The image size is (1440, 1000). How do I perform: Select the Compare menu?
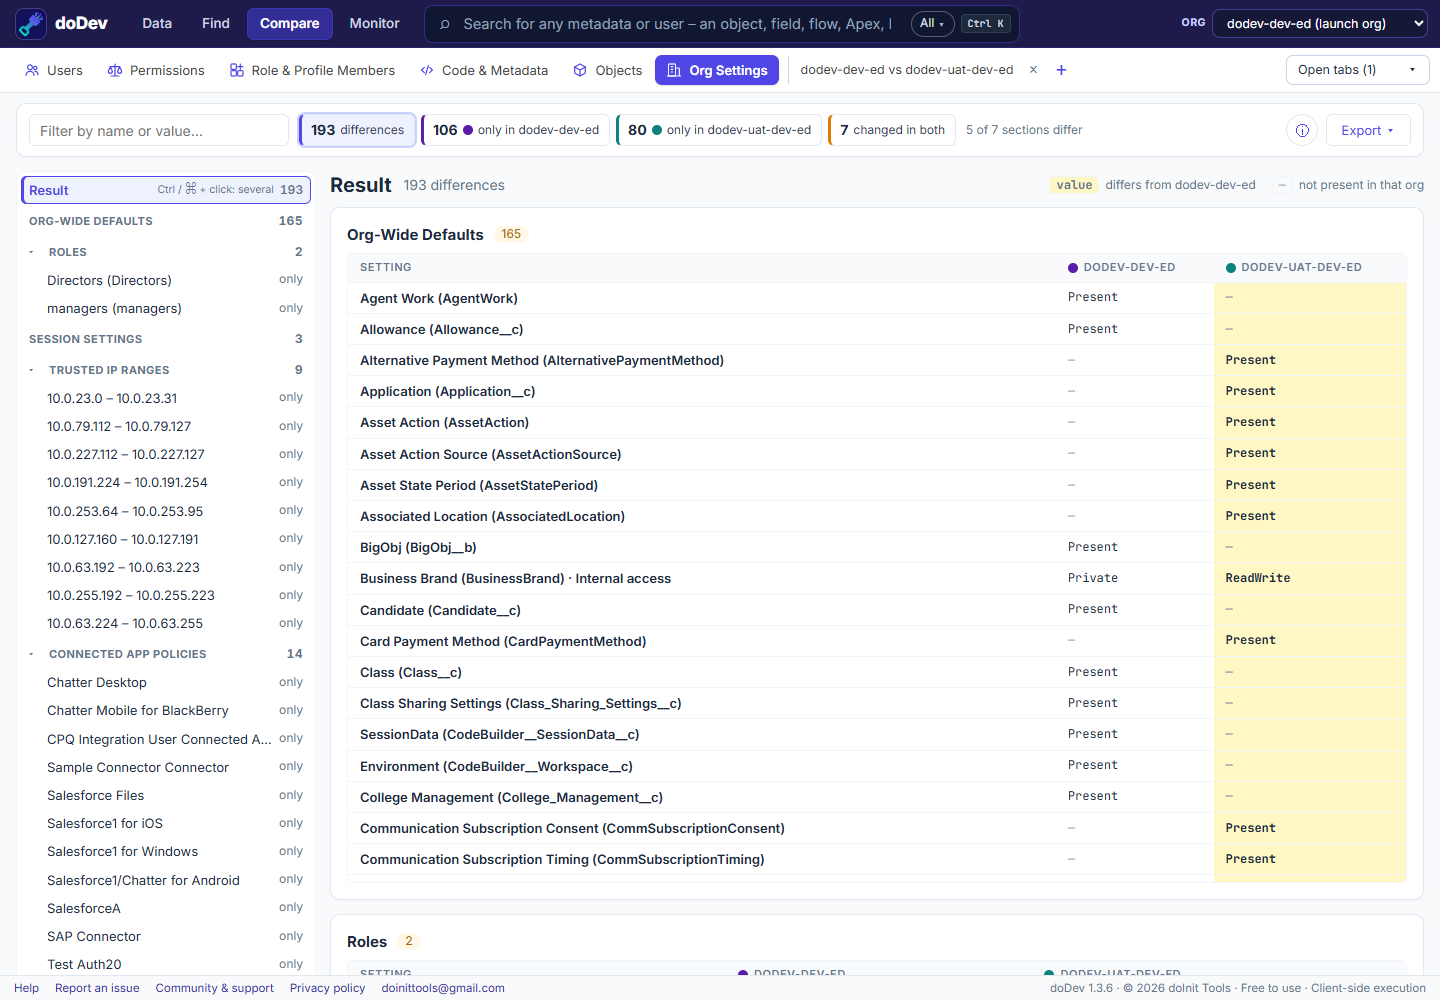point(290,24)
